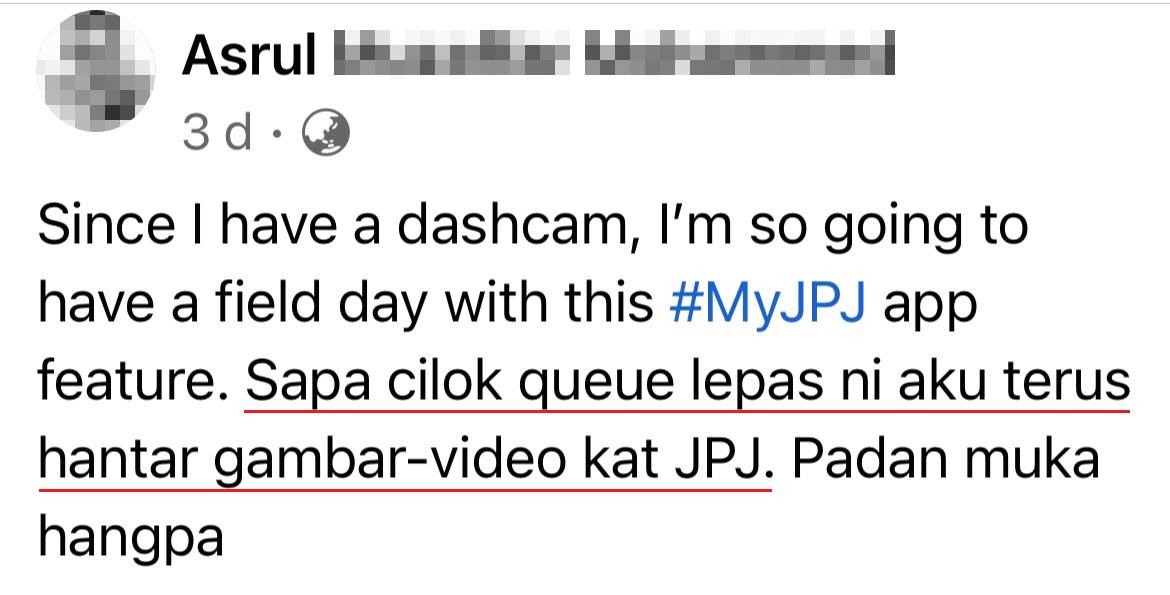1170x595 pixels.
Task: Click the words lepas ni
Action: [794, 384]
